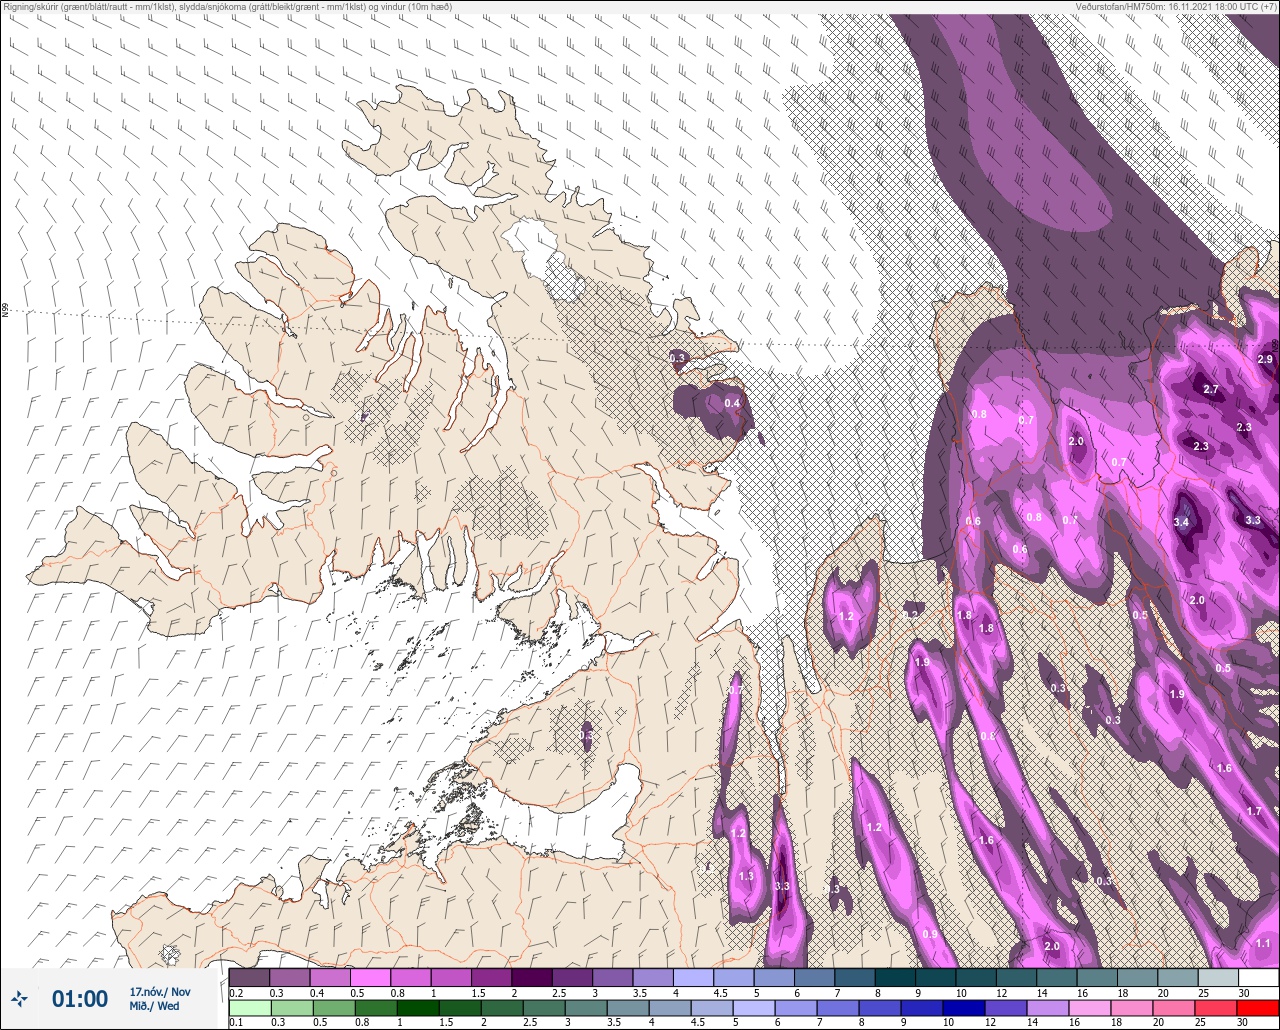1280x1030 pixels.
Task: Click the weekday text 'Mið./ Wed'
Action: (155, 1006)
